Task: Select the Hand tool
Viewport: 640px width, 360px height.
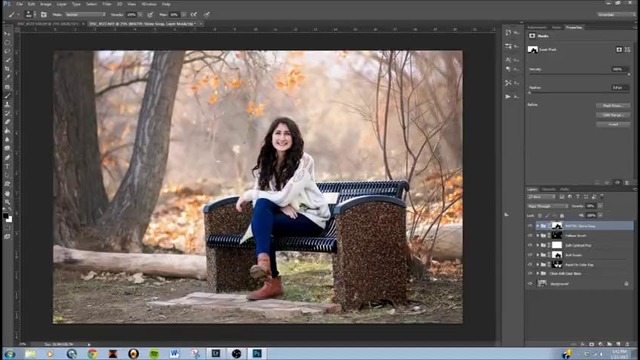Action: pos(7,194)
